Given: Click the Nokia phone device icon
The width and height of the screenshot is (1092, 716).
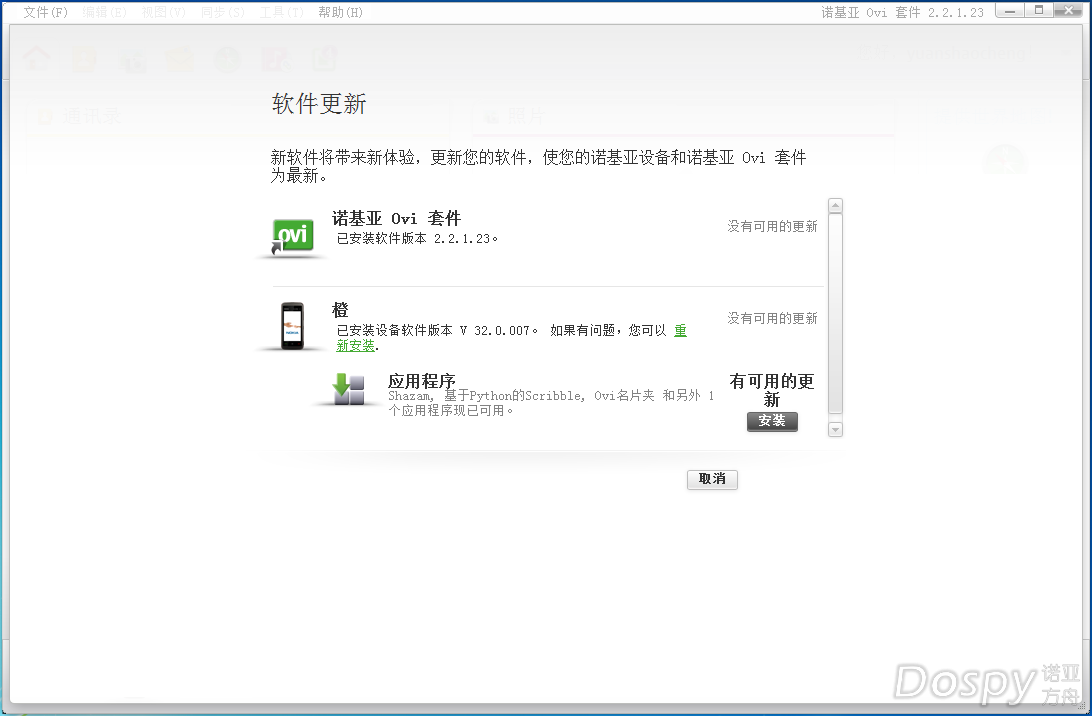Looking at the screenshot, I should (x=292, y=326).
